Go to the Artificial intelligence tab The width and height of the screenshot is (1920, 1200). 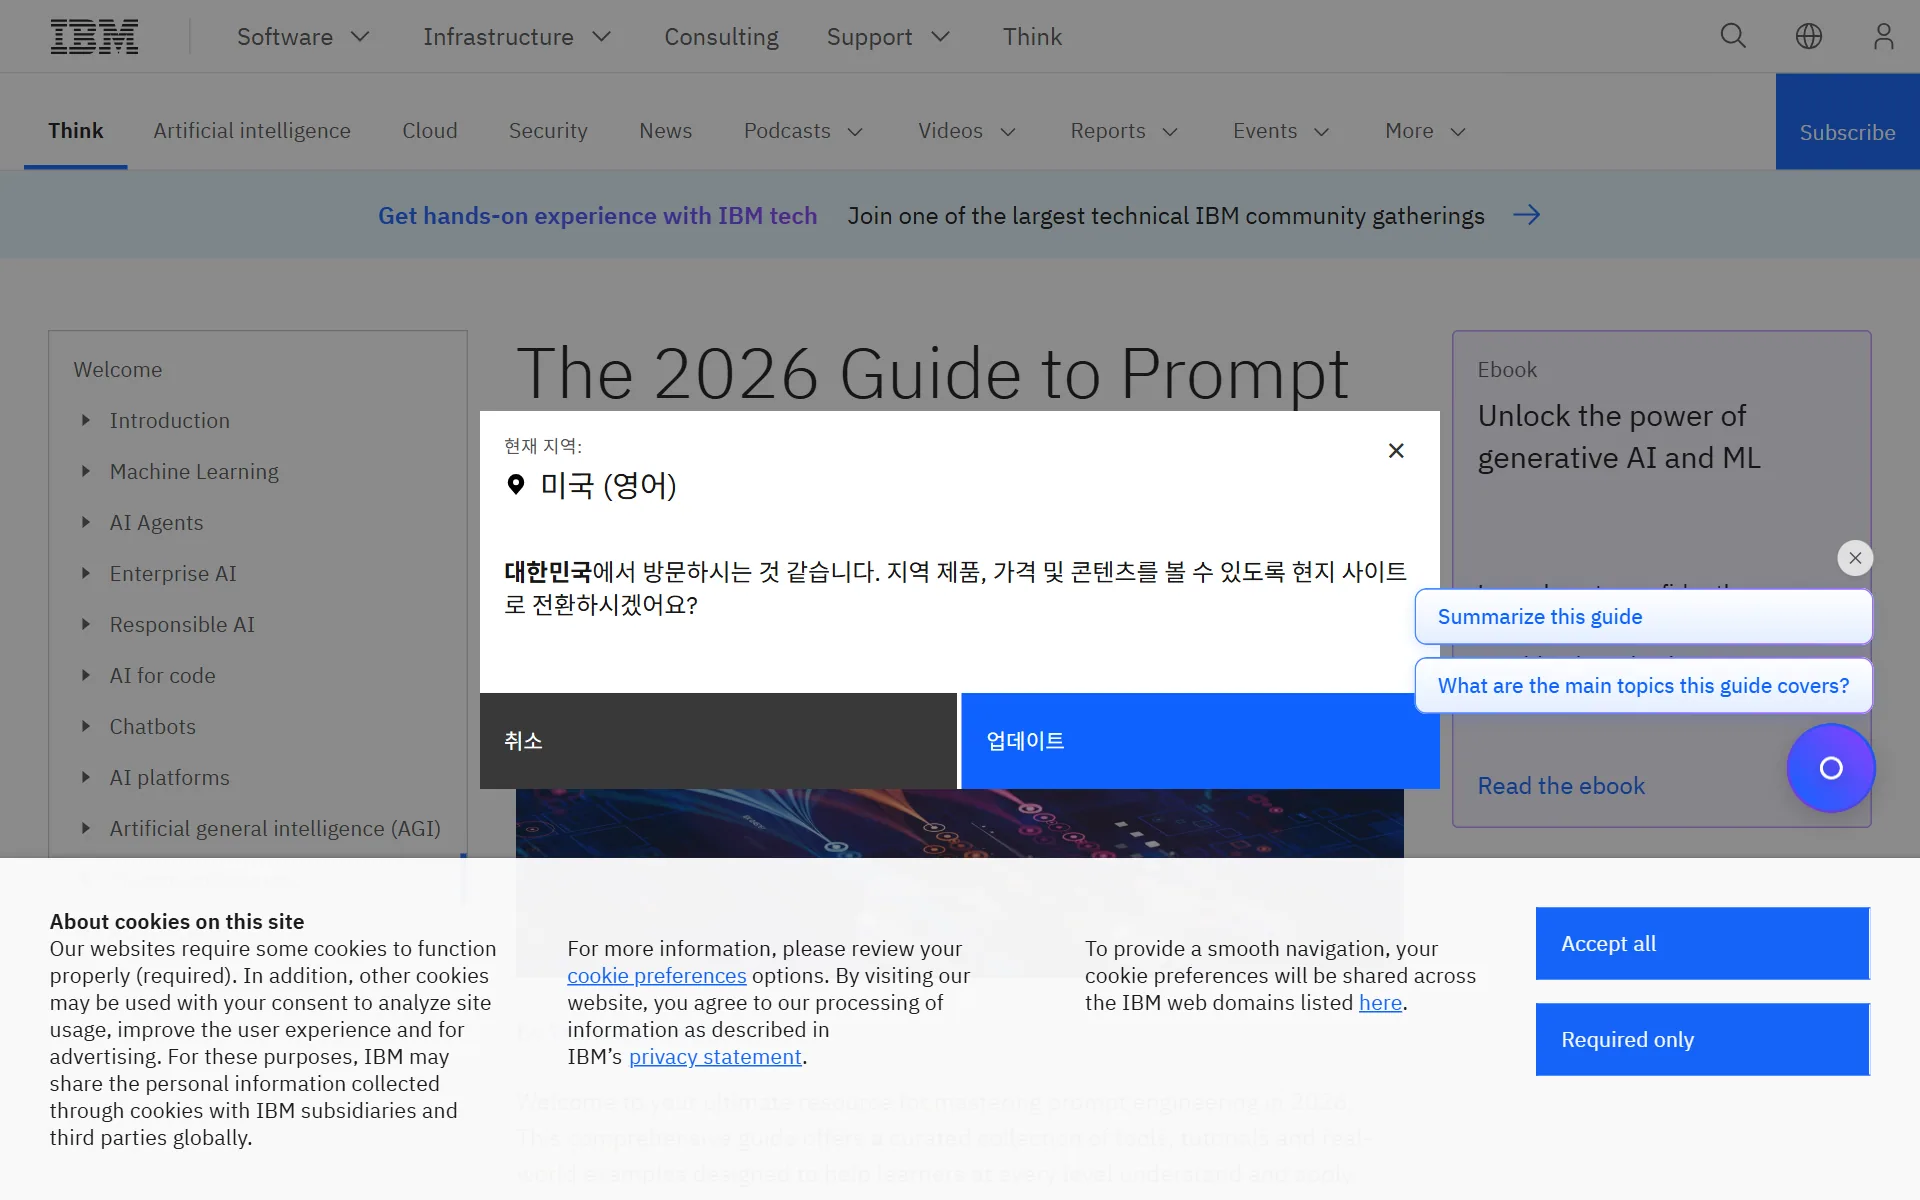click(x=252, y=131)
